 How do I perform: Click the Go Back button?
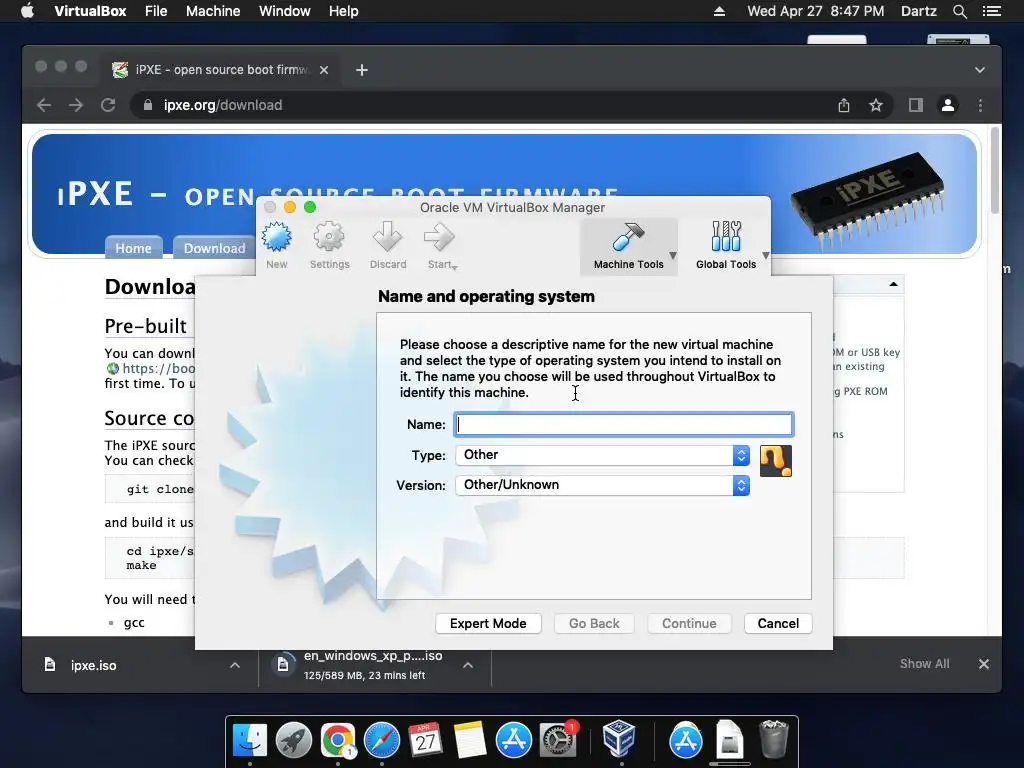click(594, 624)
